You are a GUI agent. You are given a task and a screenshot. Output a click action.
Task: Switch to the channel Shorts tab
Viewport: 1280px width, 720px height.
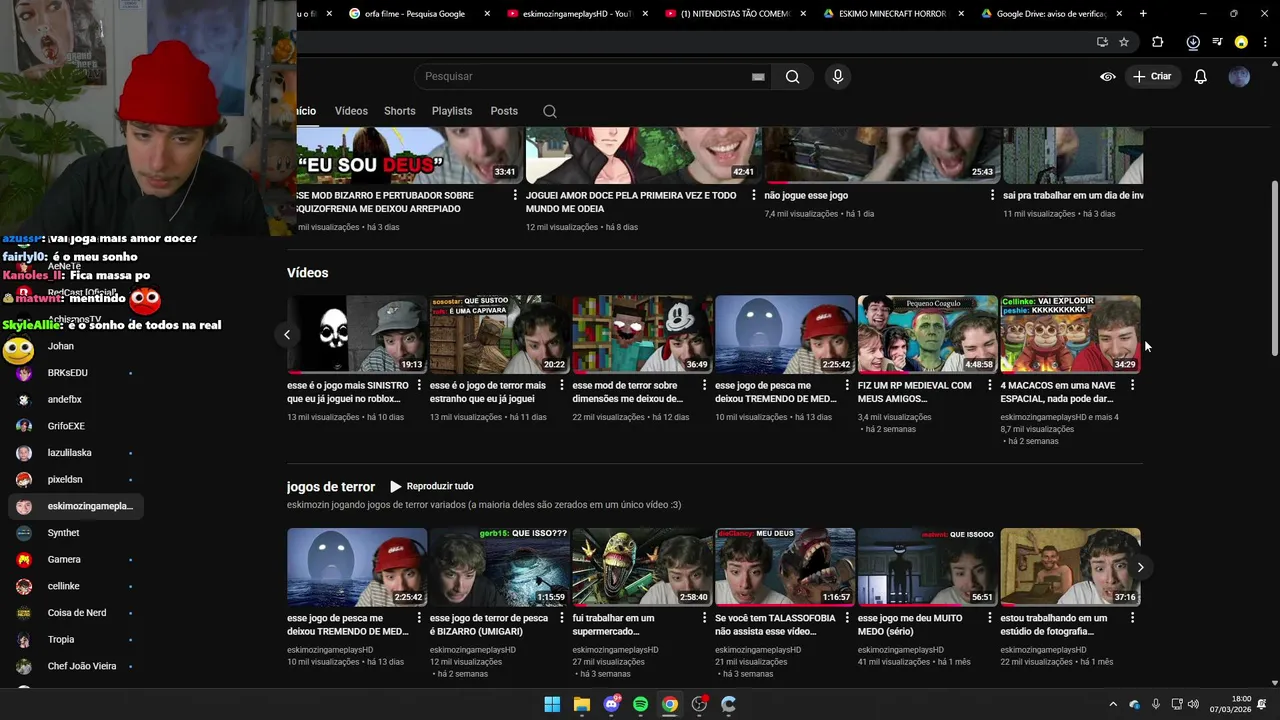399,111
